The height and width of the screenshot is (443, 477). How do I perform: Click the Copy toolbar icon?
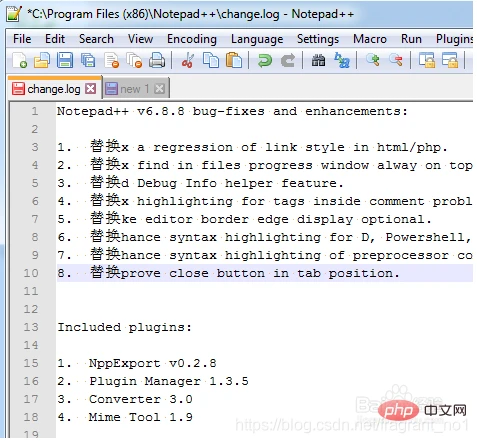211,60
